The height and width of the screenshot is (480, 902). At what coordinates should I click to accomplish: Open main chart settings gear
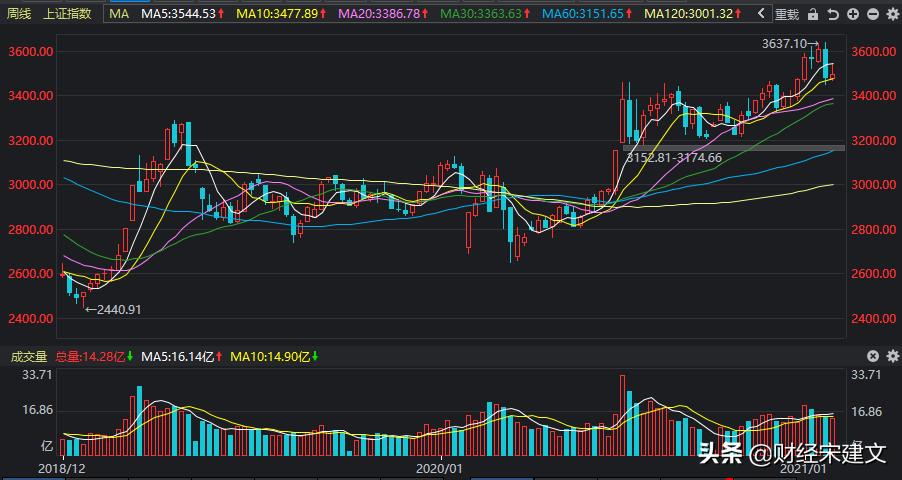[892, 14]
